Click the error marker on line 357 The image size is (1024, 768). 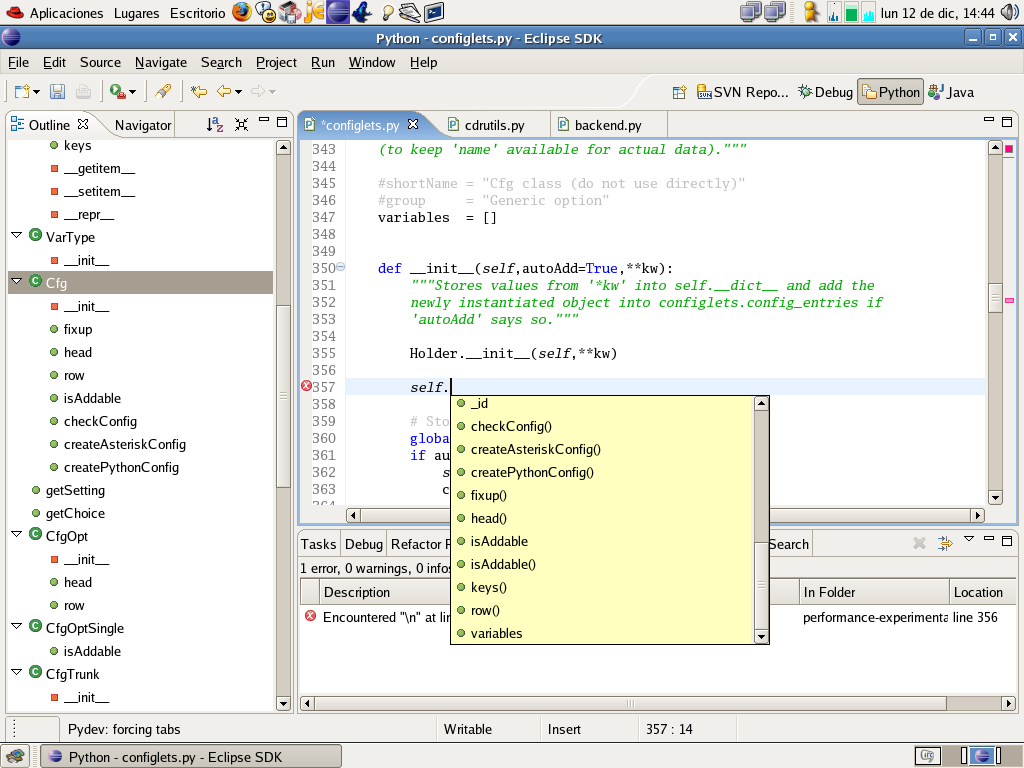click(x=306, y=386)
